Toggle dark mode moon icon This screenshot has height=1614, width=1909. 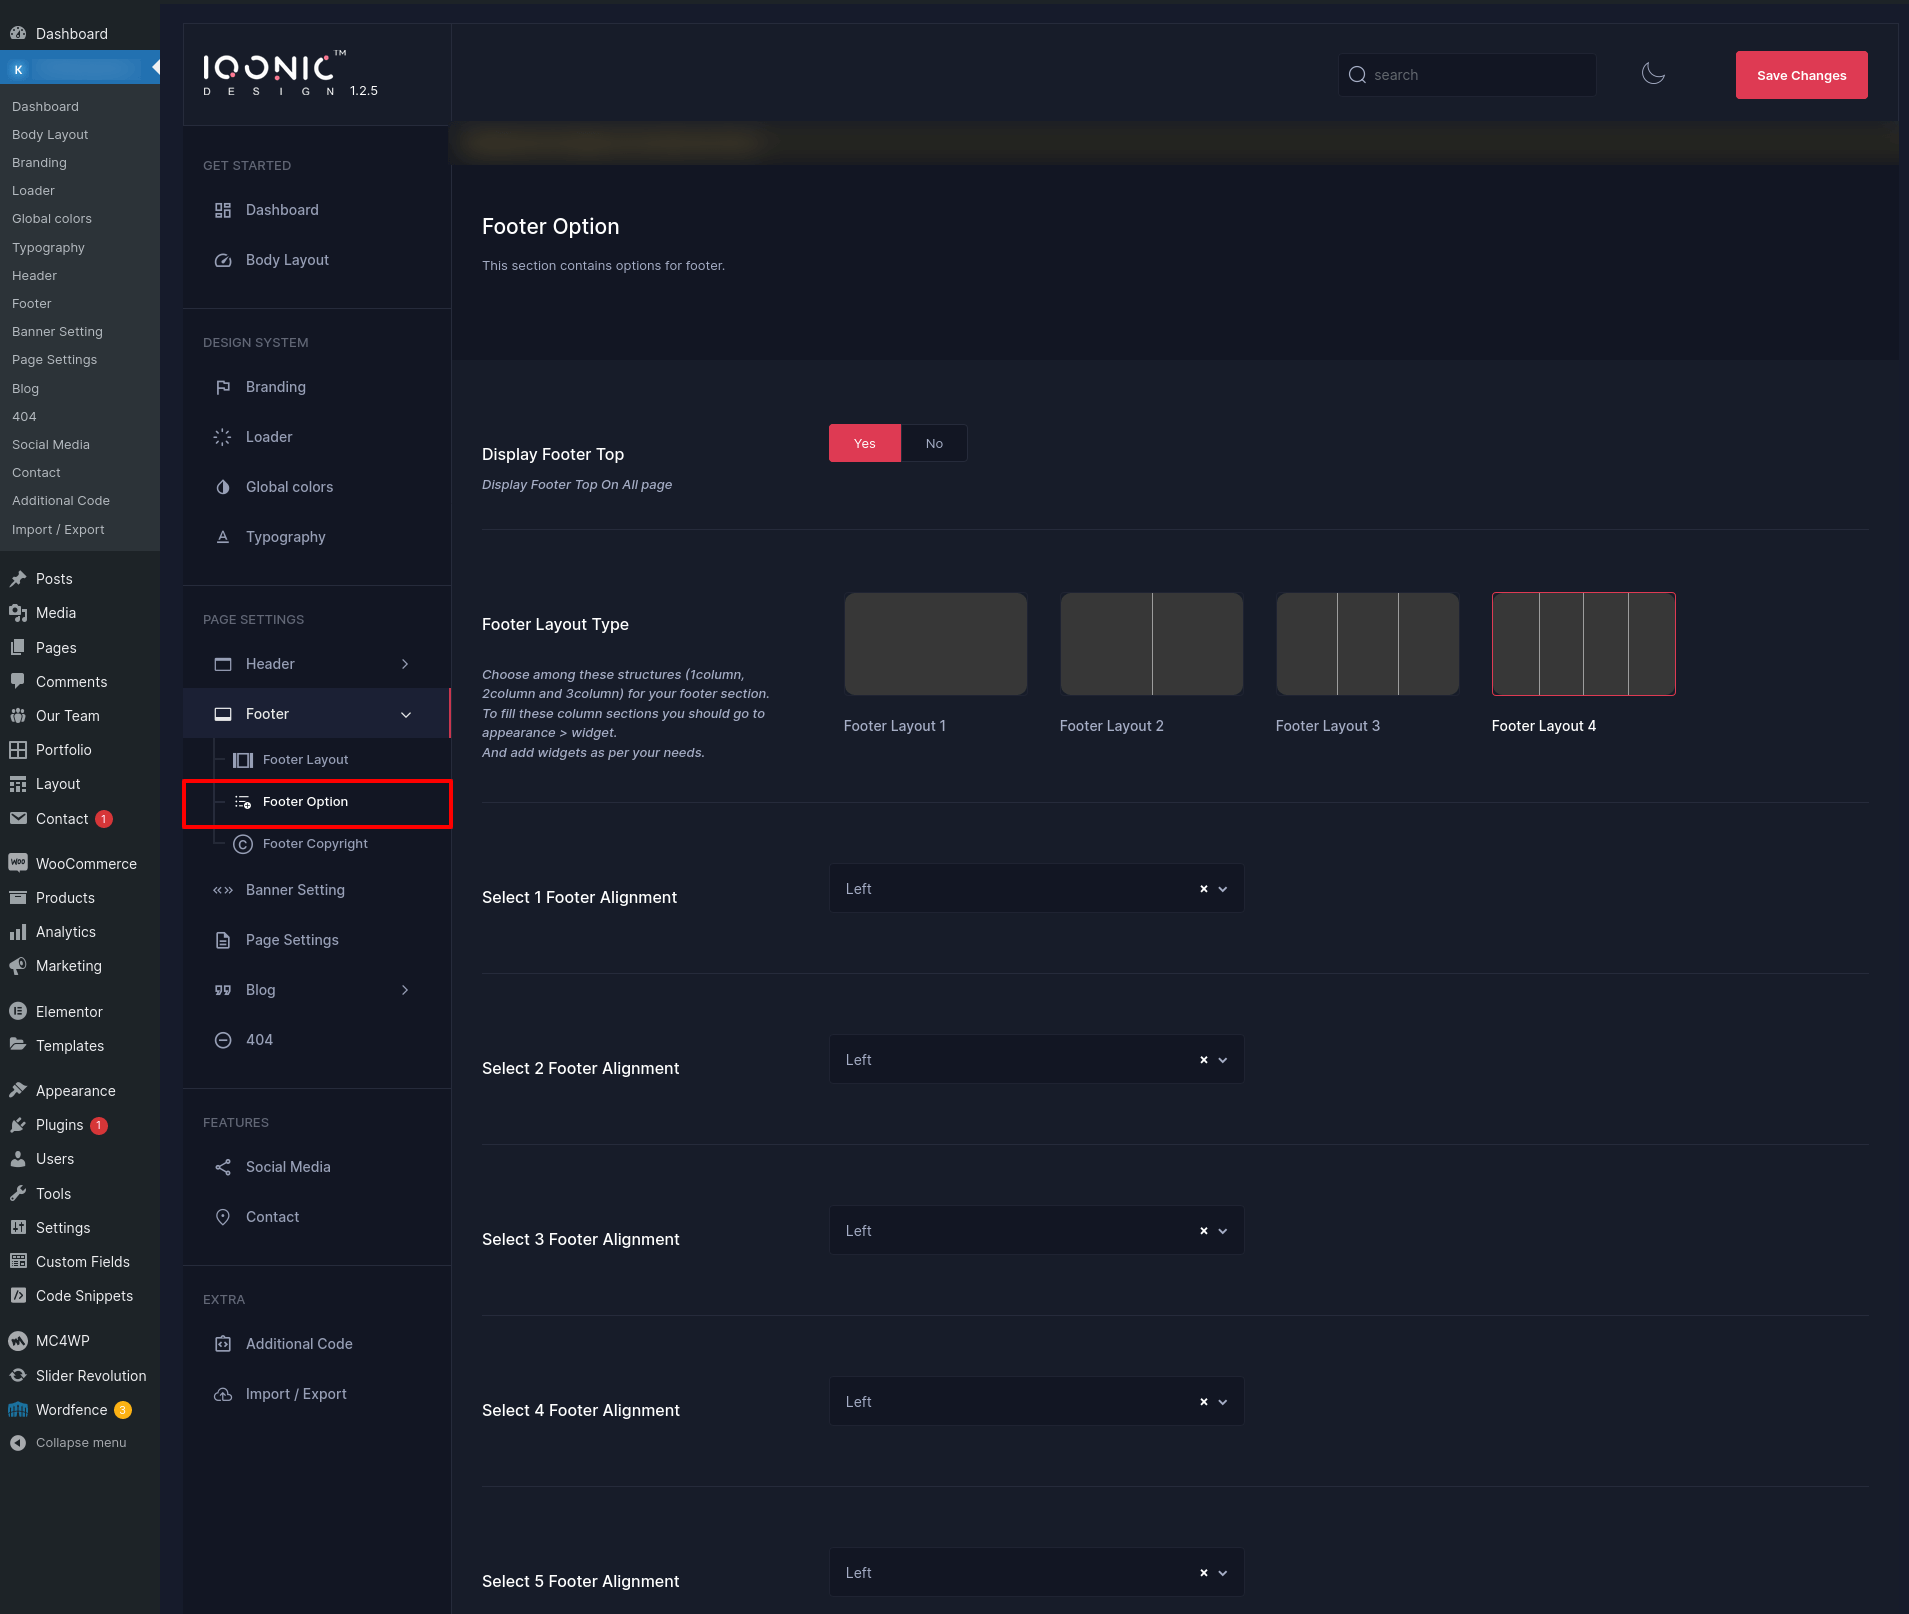(1653, 74)
